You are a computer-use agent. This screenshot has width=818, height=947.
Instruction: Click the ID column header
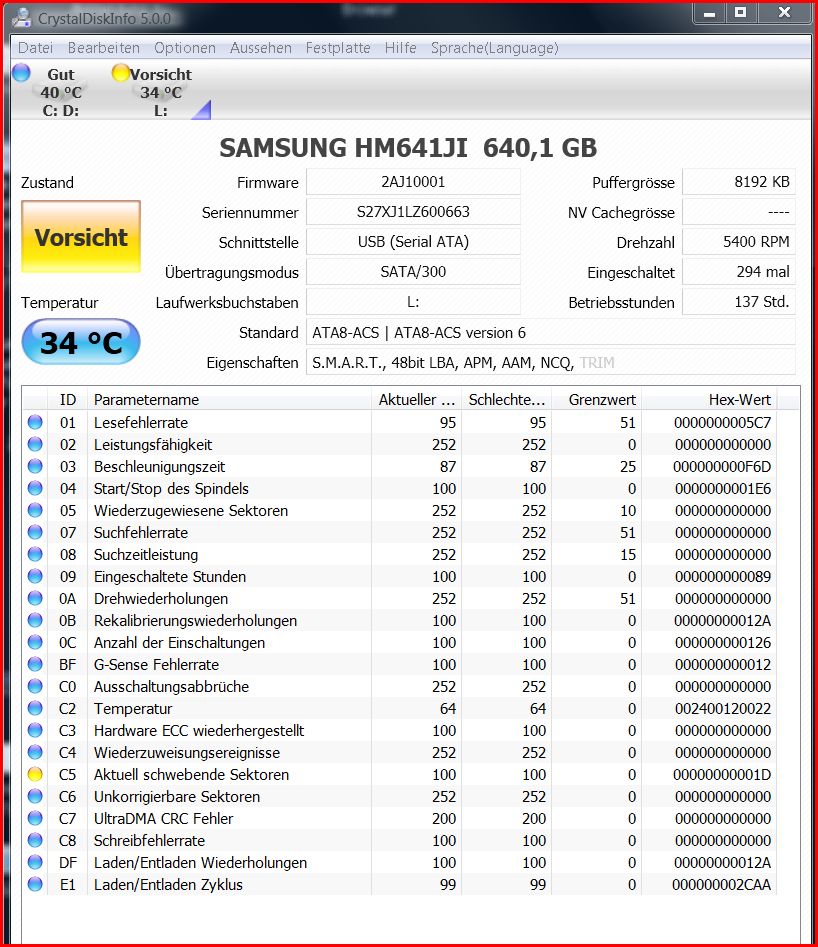pyautogui.click(x=68, y=400)
